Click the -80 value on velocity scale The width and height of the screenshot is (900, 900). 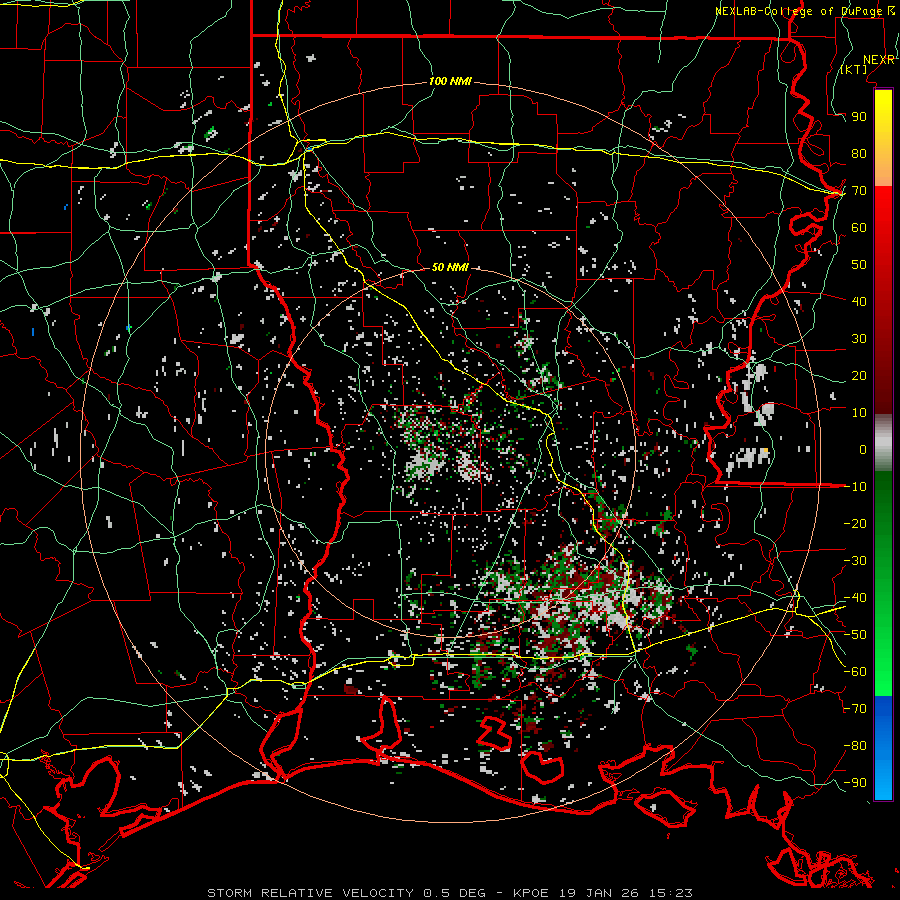coord(855,746)
